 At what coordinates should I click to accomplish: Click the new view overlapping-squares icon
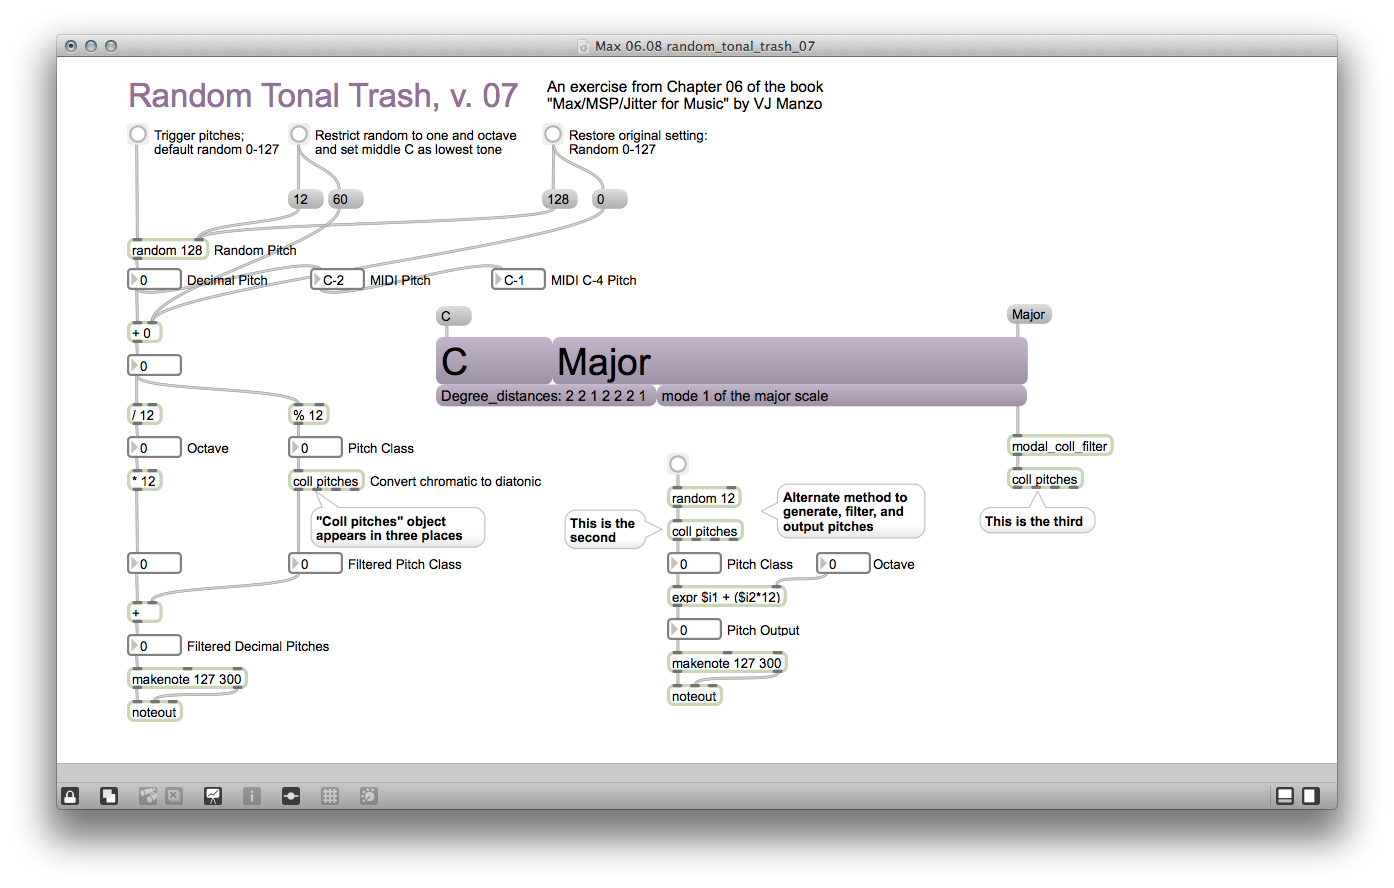click(x=109, y=796)
